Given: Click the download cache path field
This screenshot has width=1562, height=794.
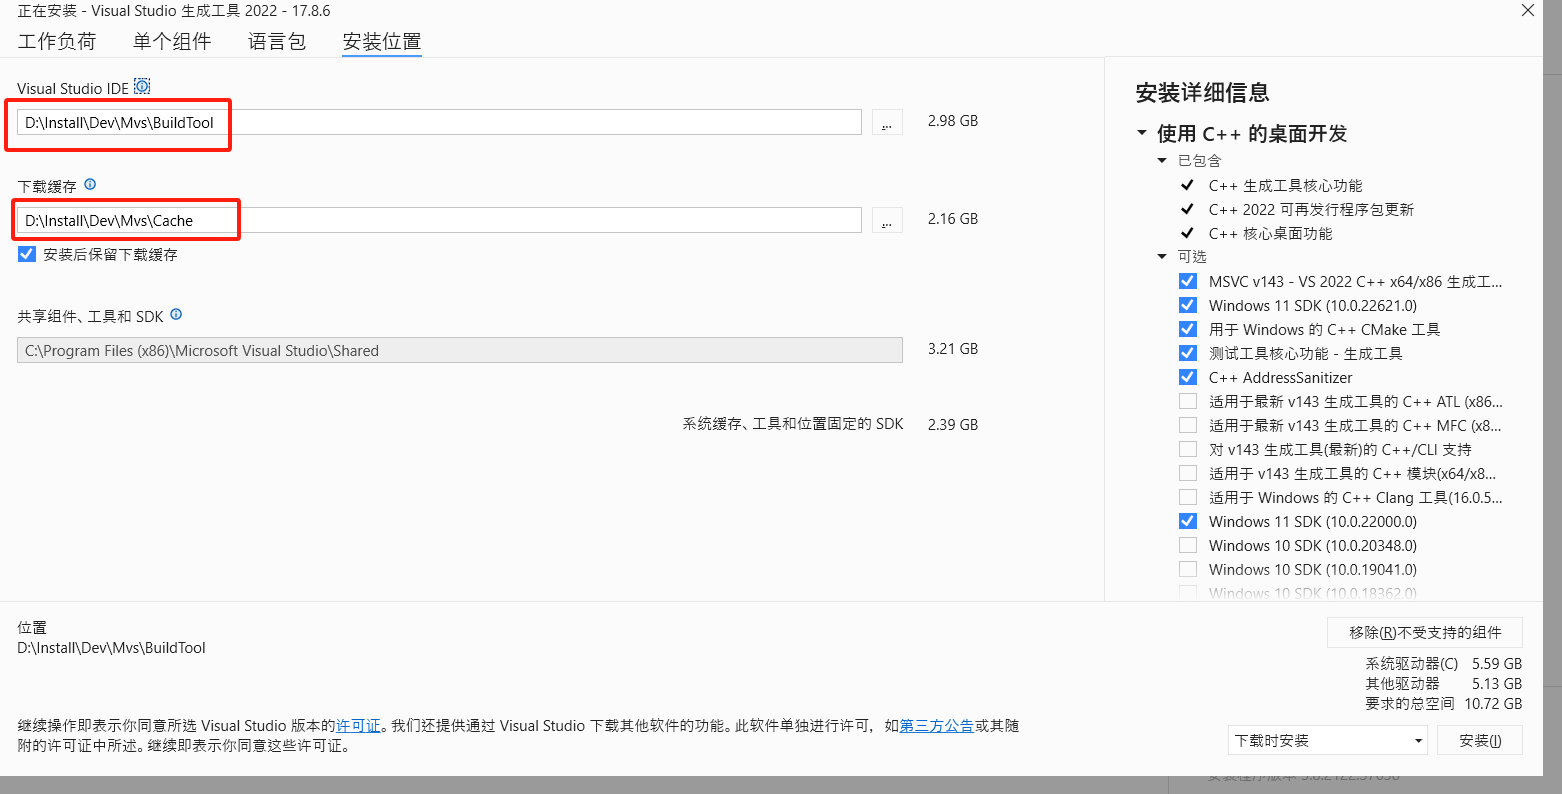Looking at the screenshot, I should click(x=439, y=220).
